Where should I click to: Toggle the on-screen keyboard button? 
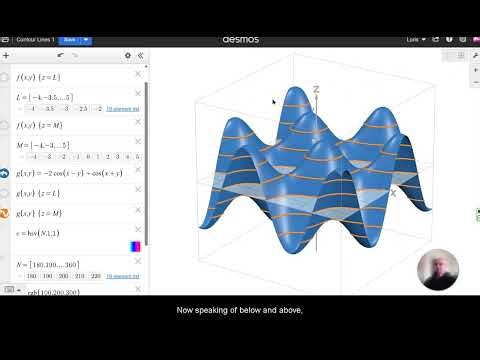(x=9, y=290)
